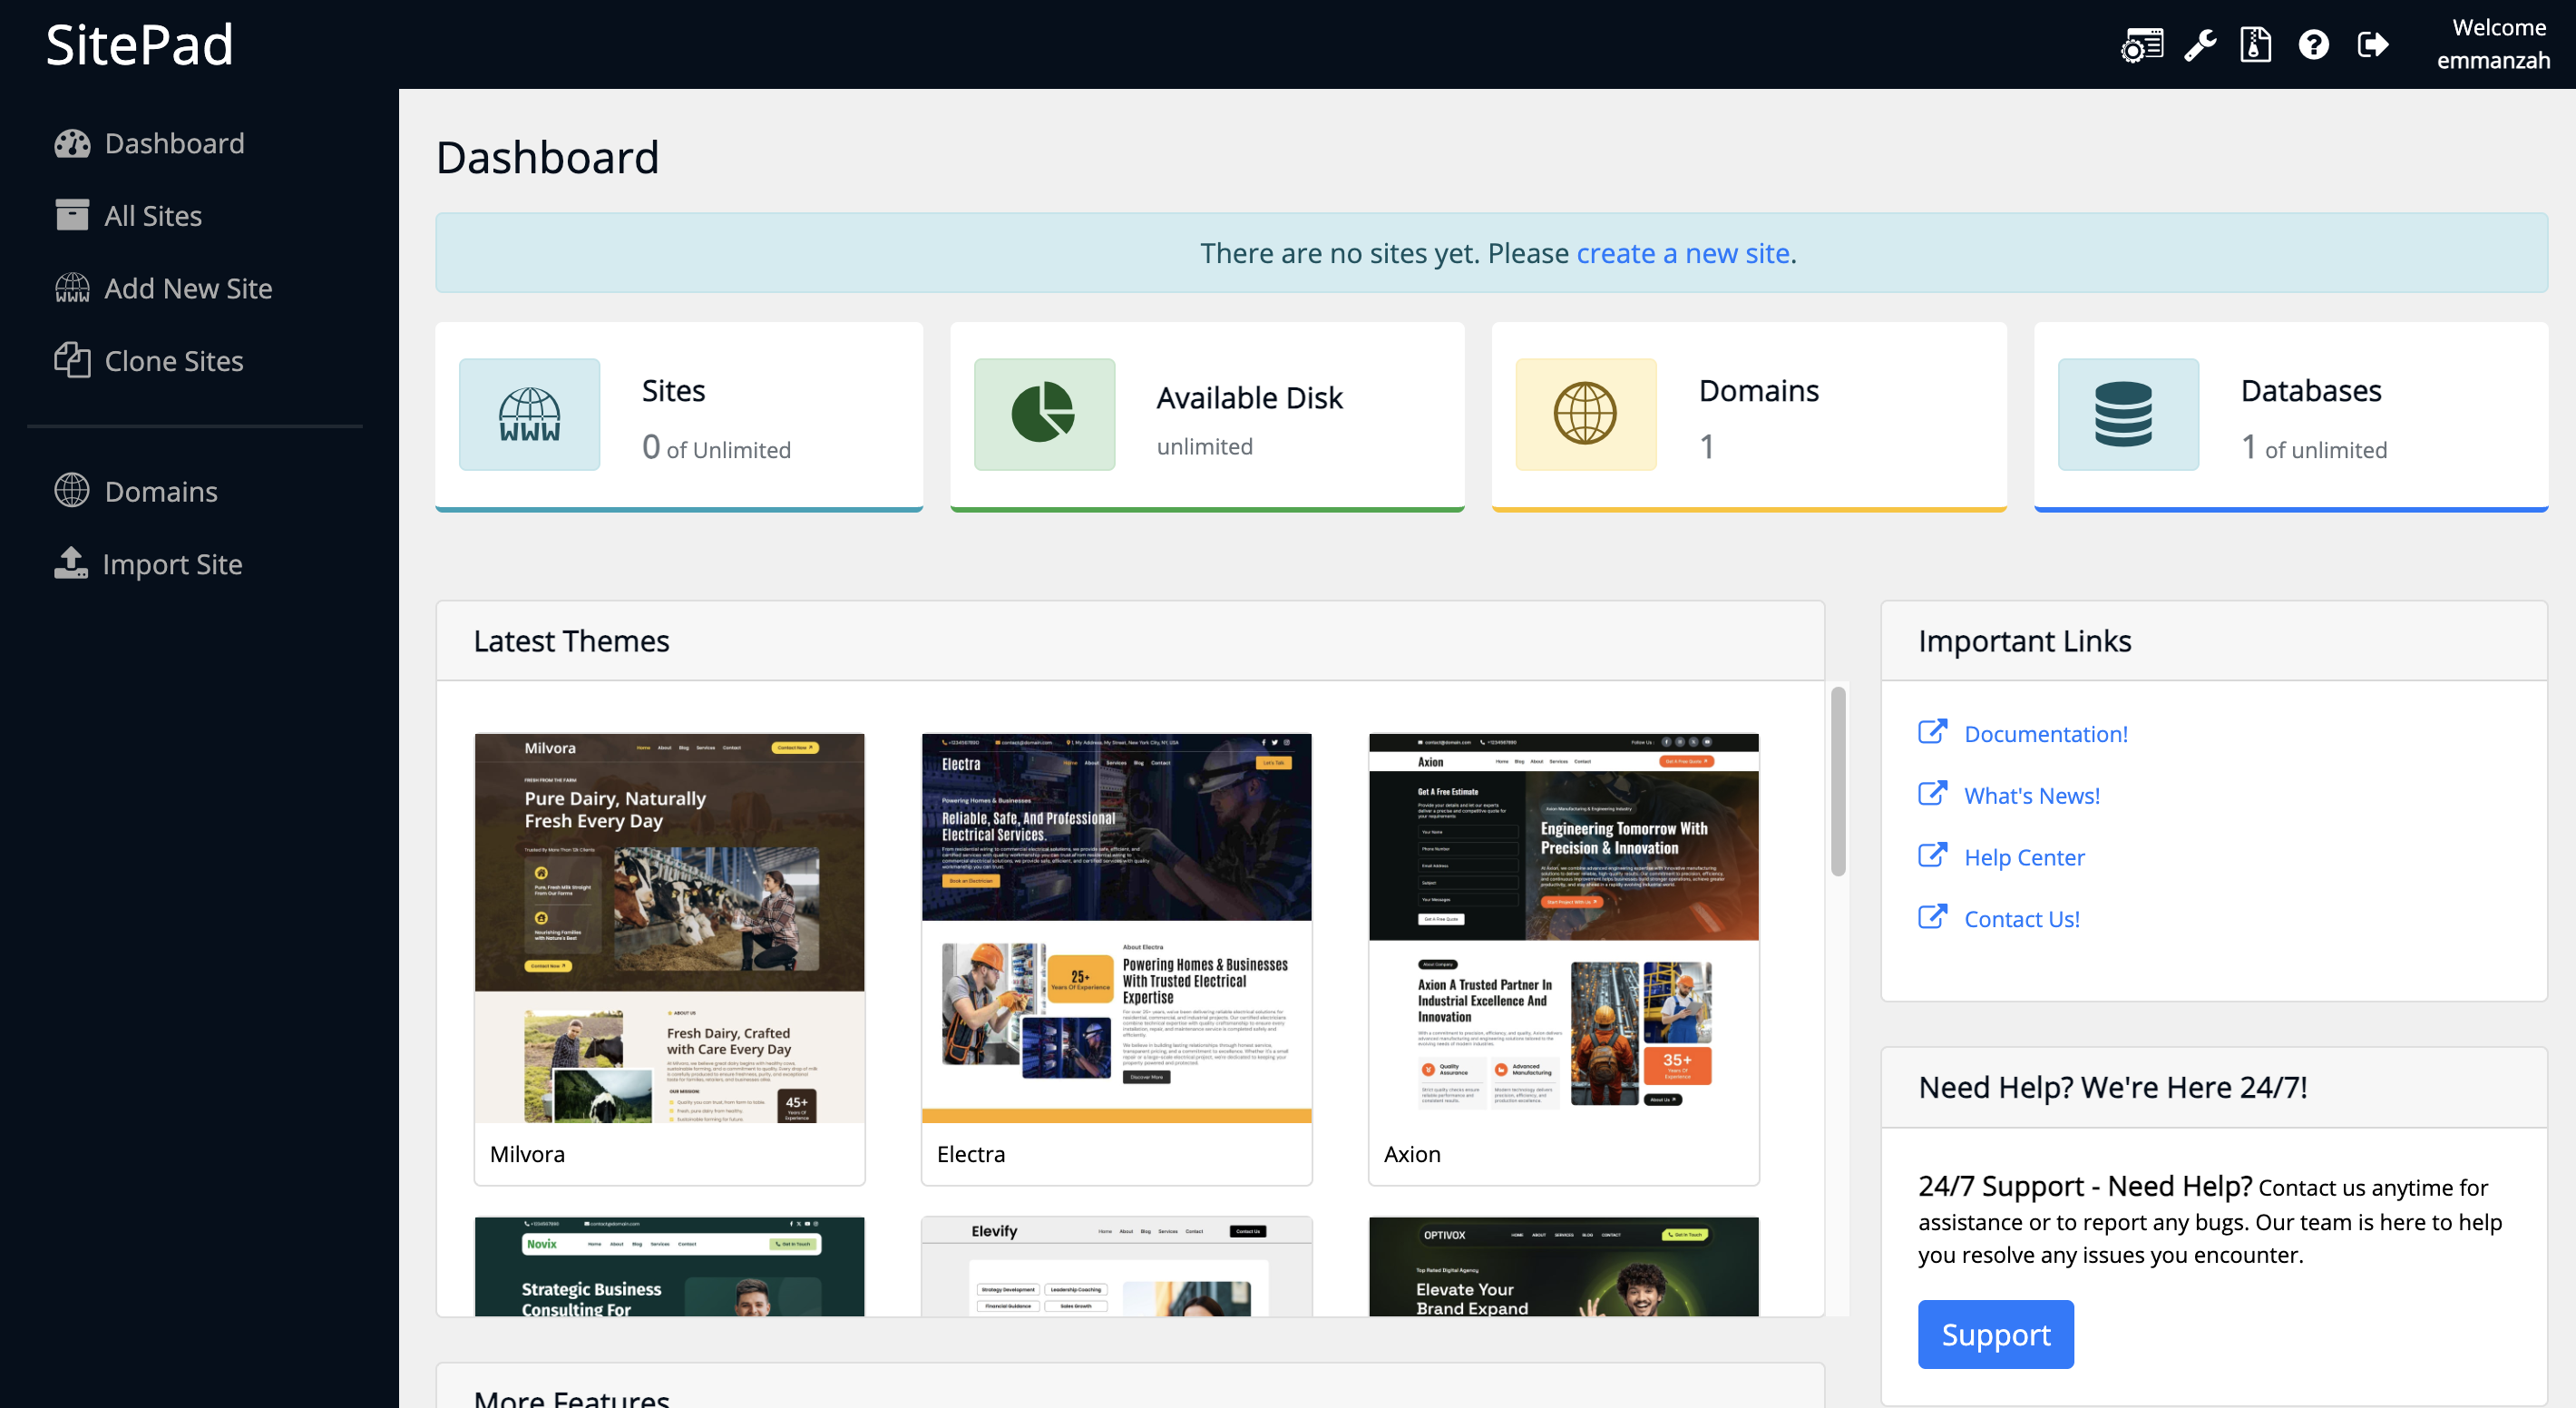The width and height of the screenshot is (2576, 1408).
Task: Open help via the question mark icon
Action: pyautogui.click(x=2313, y=45)
